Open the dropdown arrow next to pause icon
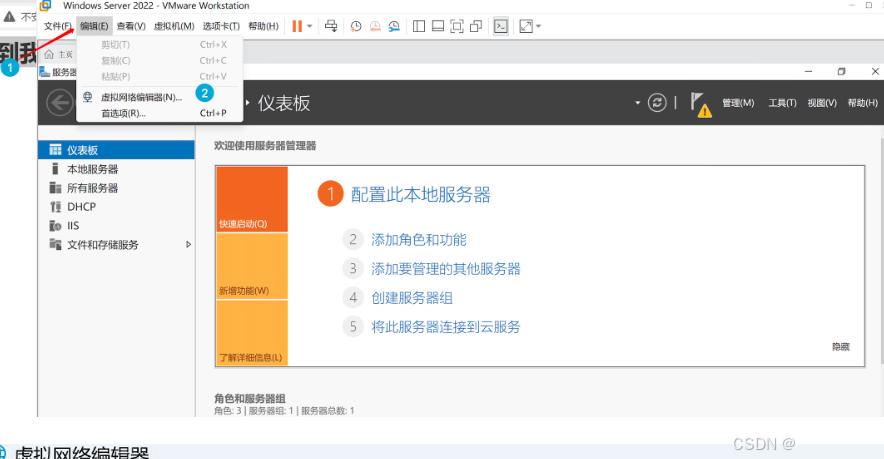Viewport: 884px width, 459px height. (310, 27)
